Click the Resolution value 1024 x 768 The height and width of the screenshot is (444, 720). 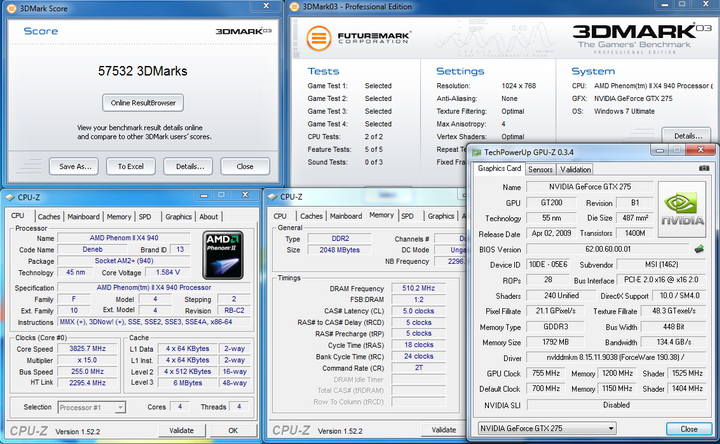[x=518, y=86]
